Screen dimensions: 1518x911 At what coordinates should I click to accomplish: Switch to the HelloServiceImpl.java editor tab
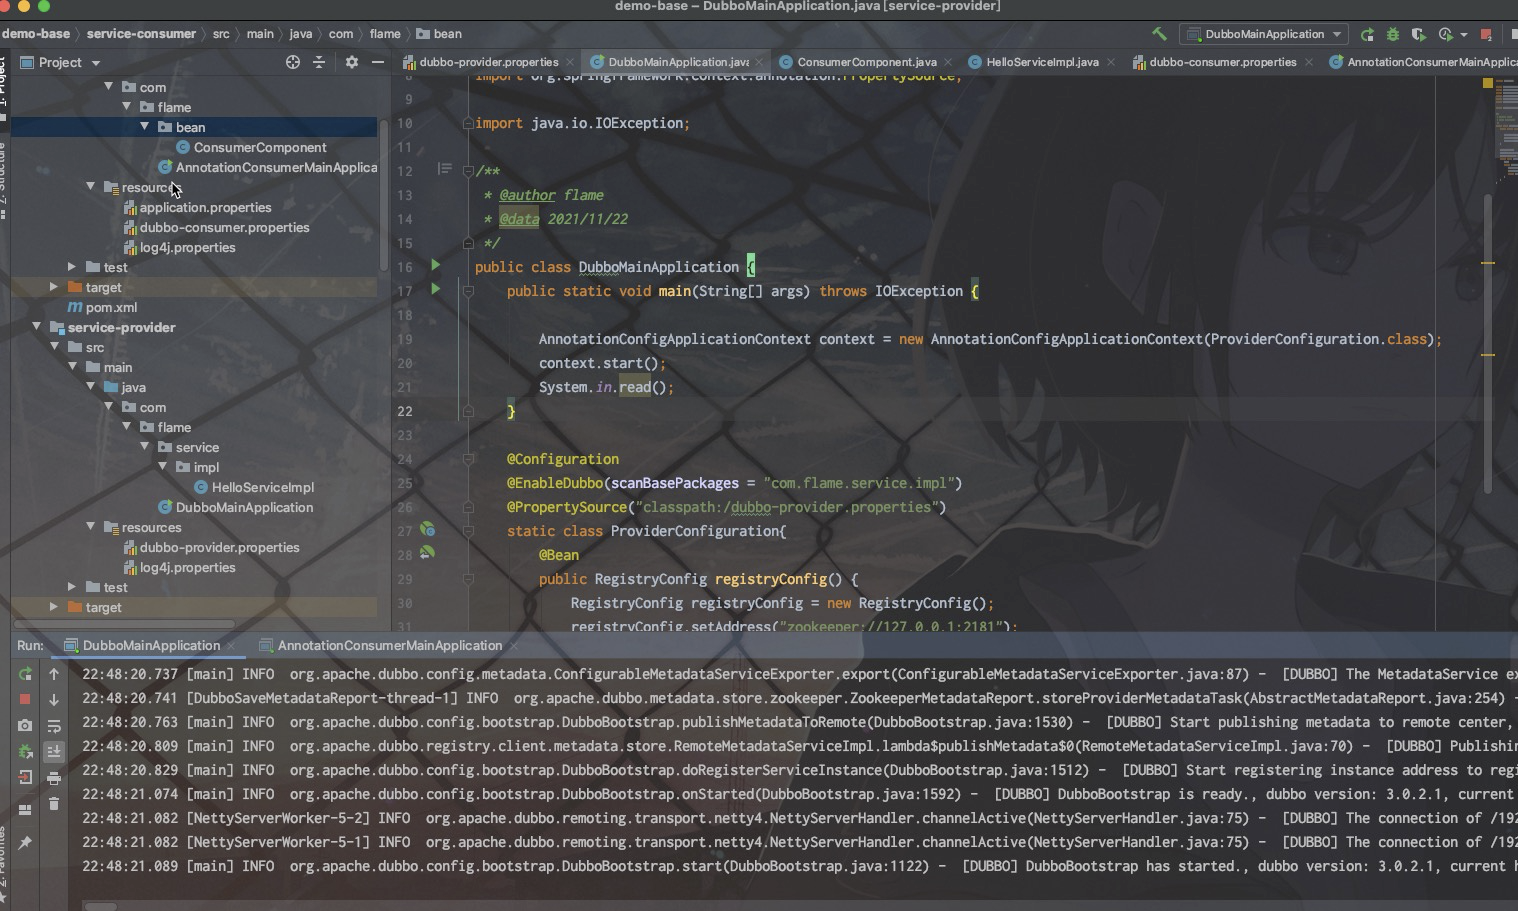(1042, 62)
